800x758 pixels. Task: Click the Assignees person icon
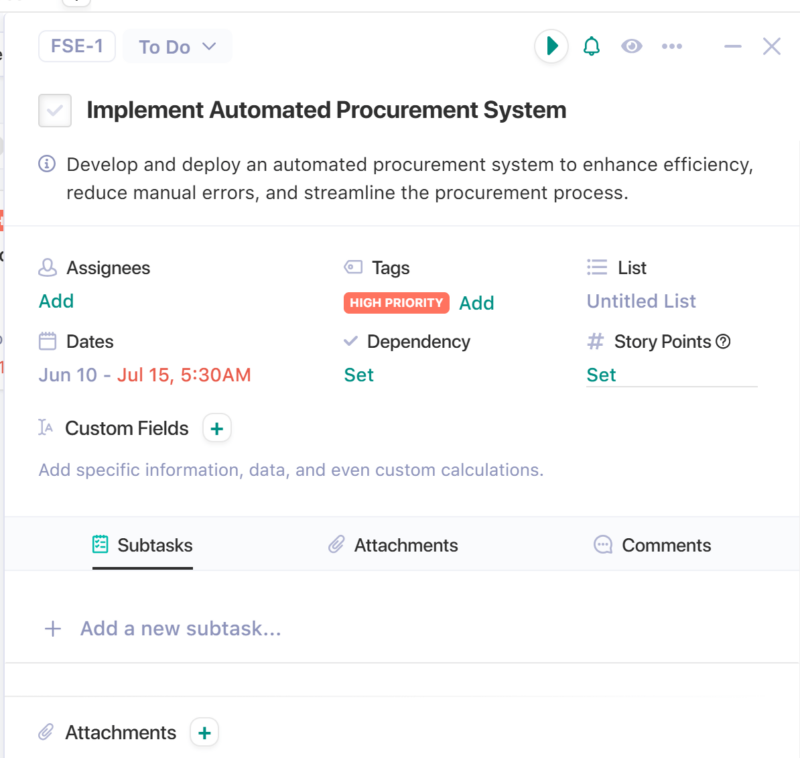coord(46,267)
